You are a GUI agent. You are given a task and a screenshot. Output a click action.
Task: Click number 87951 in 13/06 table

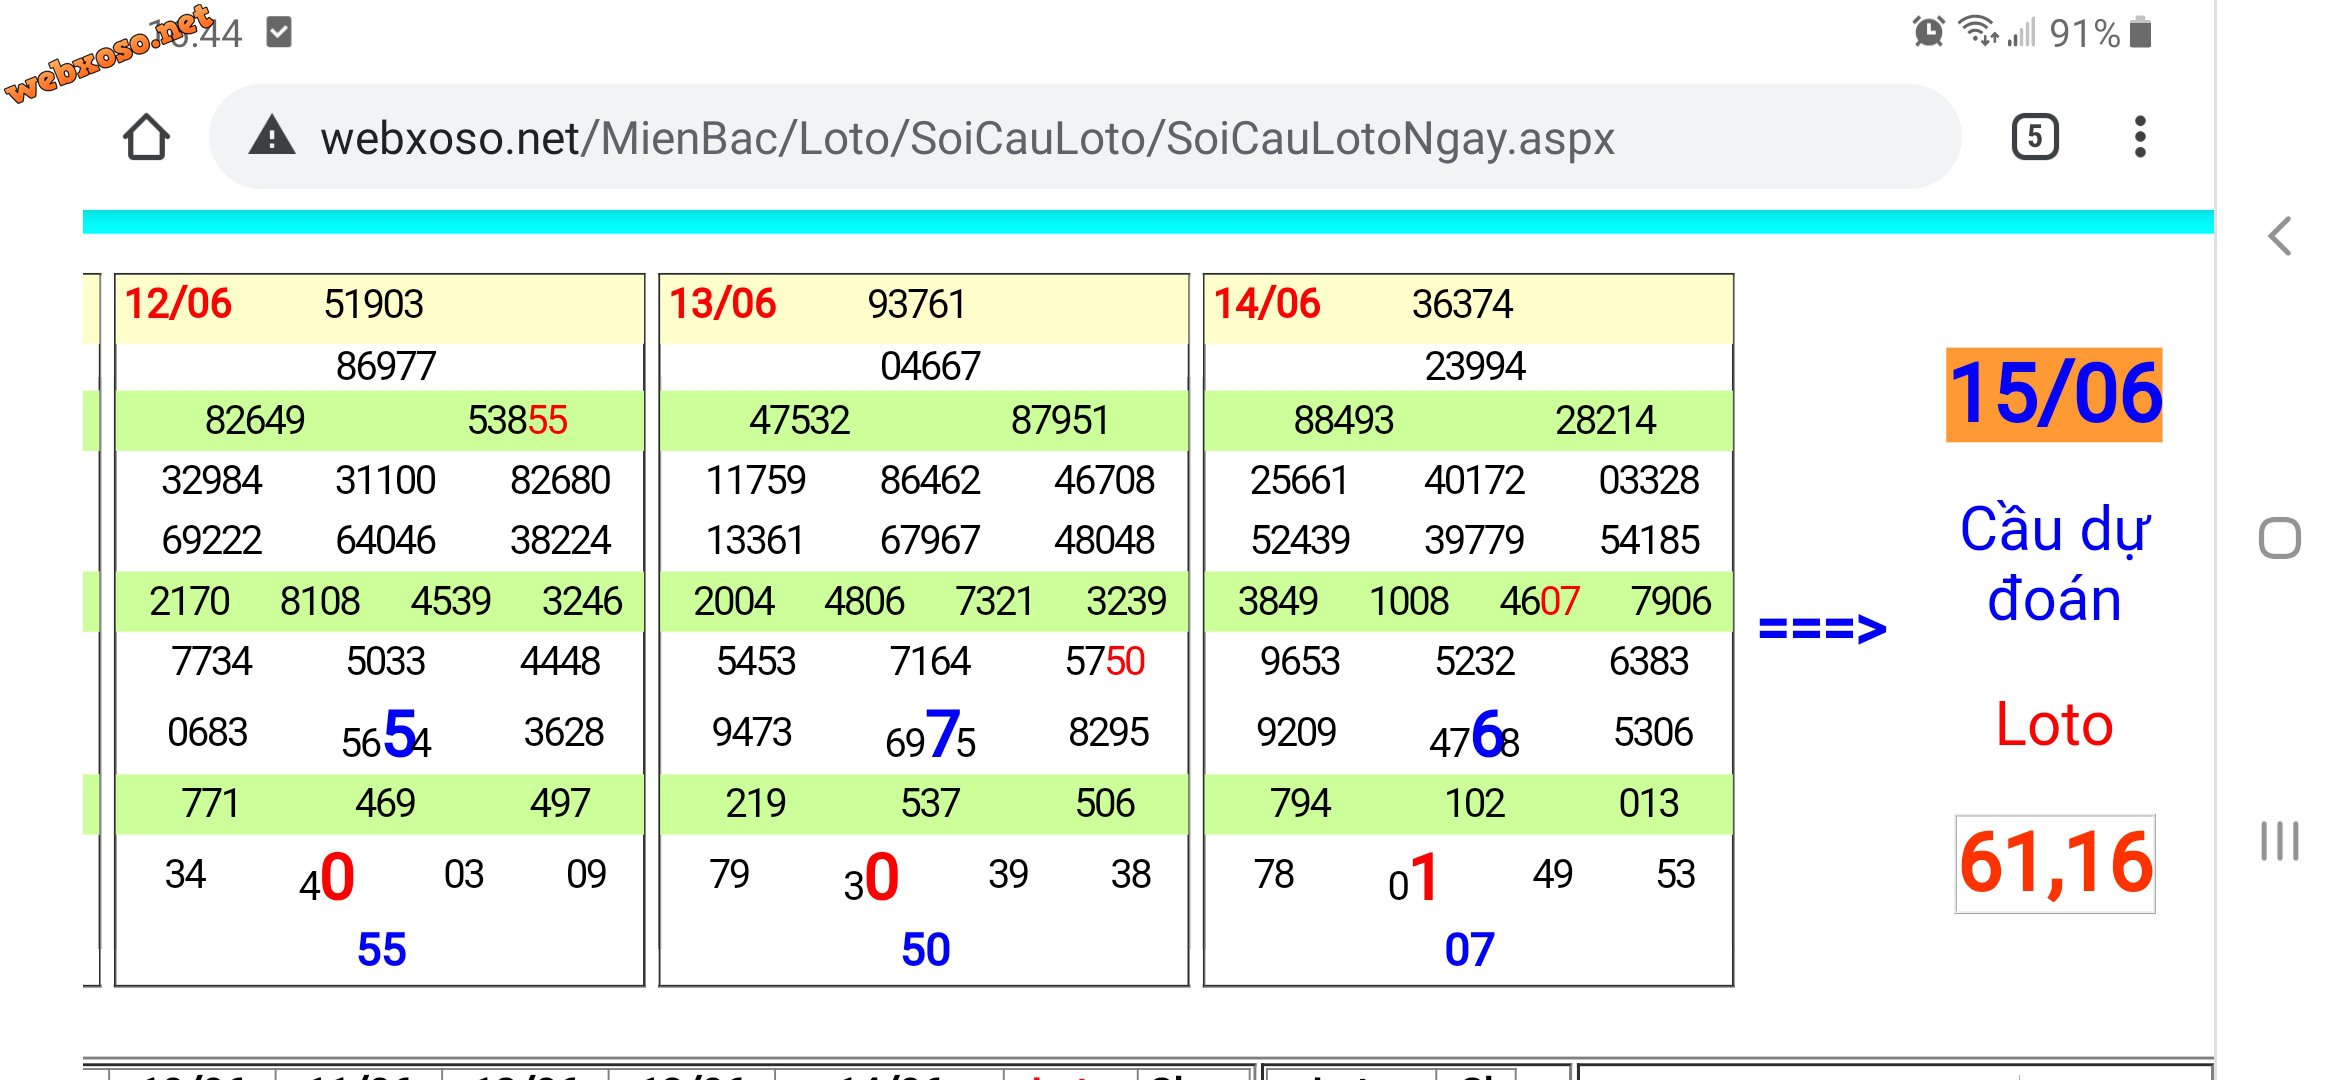(1060, 420)
